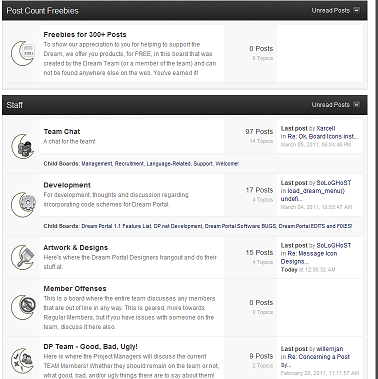Click the Freebies for 300+ Posts board icon
This screenshot has height=379, width=378.
(23, 53)
